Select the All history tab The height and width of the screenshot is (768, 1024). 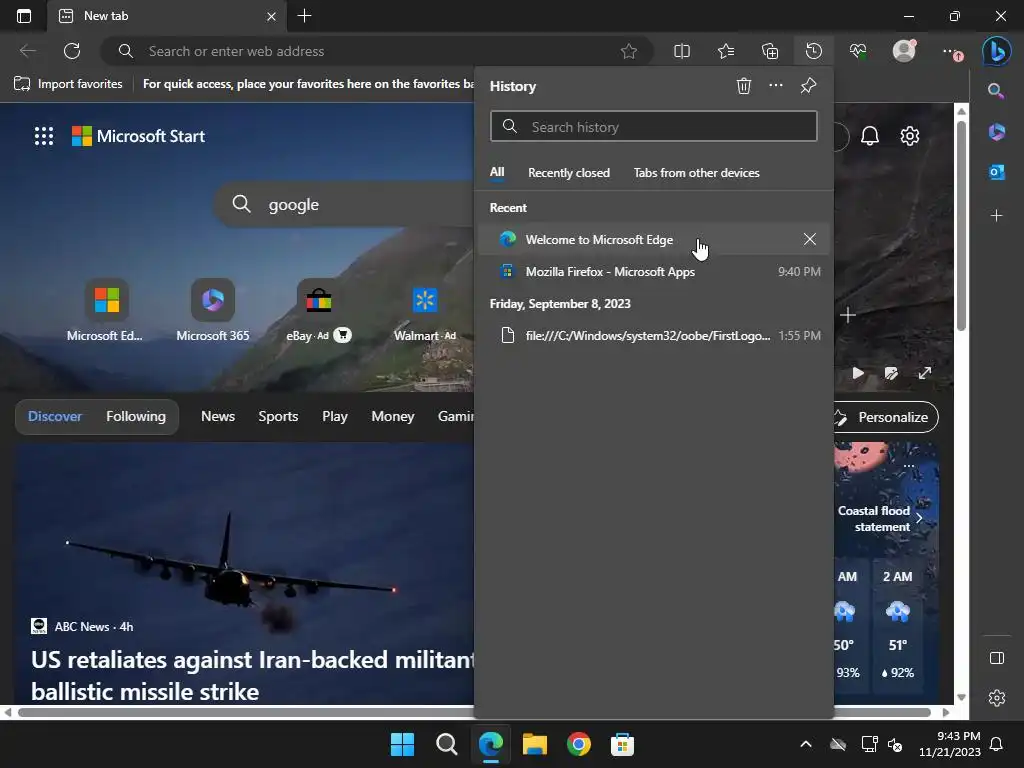497,172
